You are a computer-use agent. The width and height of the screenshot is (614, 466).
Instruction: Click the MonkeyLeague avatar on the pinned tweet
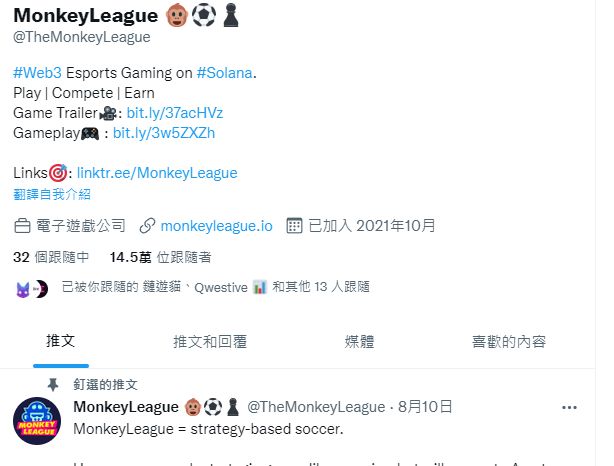[x=37, y=421]
